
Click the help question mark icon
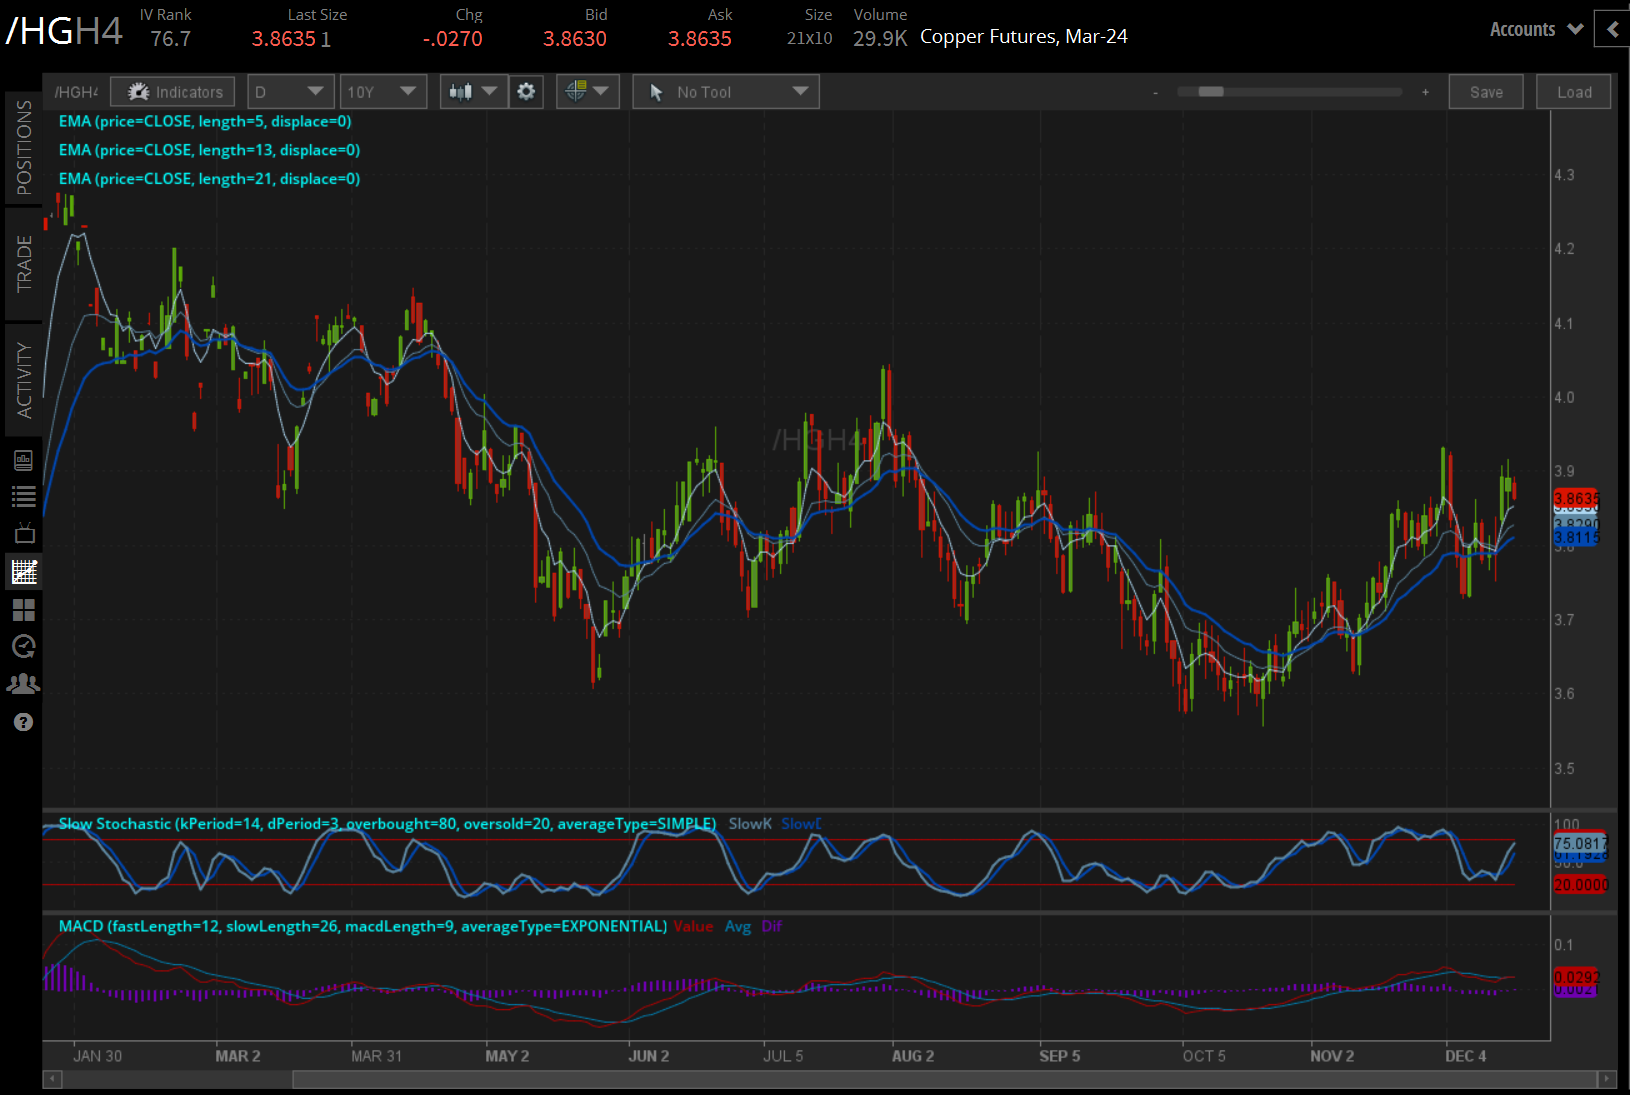tap(24, 722)
